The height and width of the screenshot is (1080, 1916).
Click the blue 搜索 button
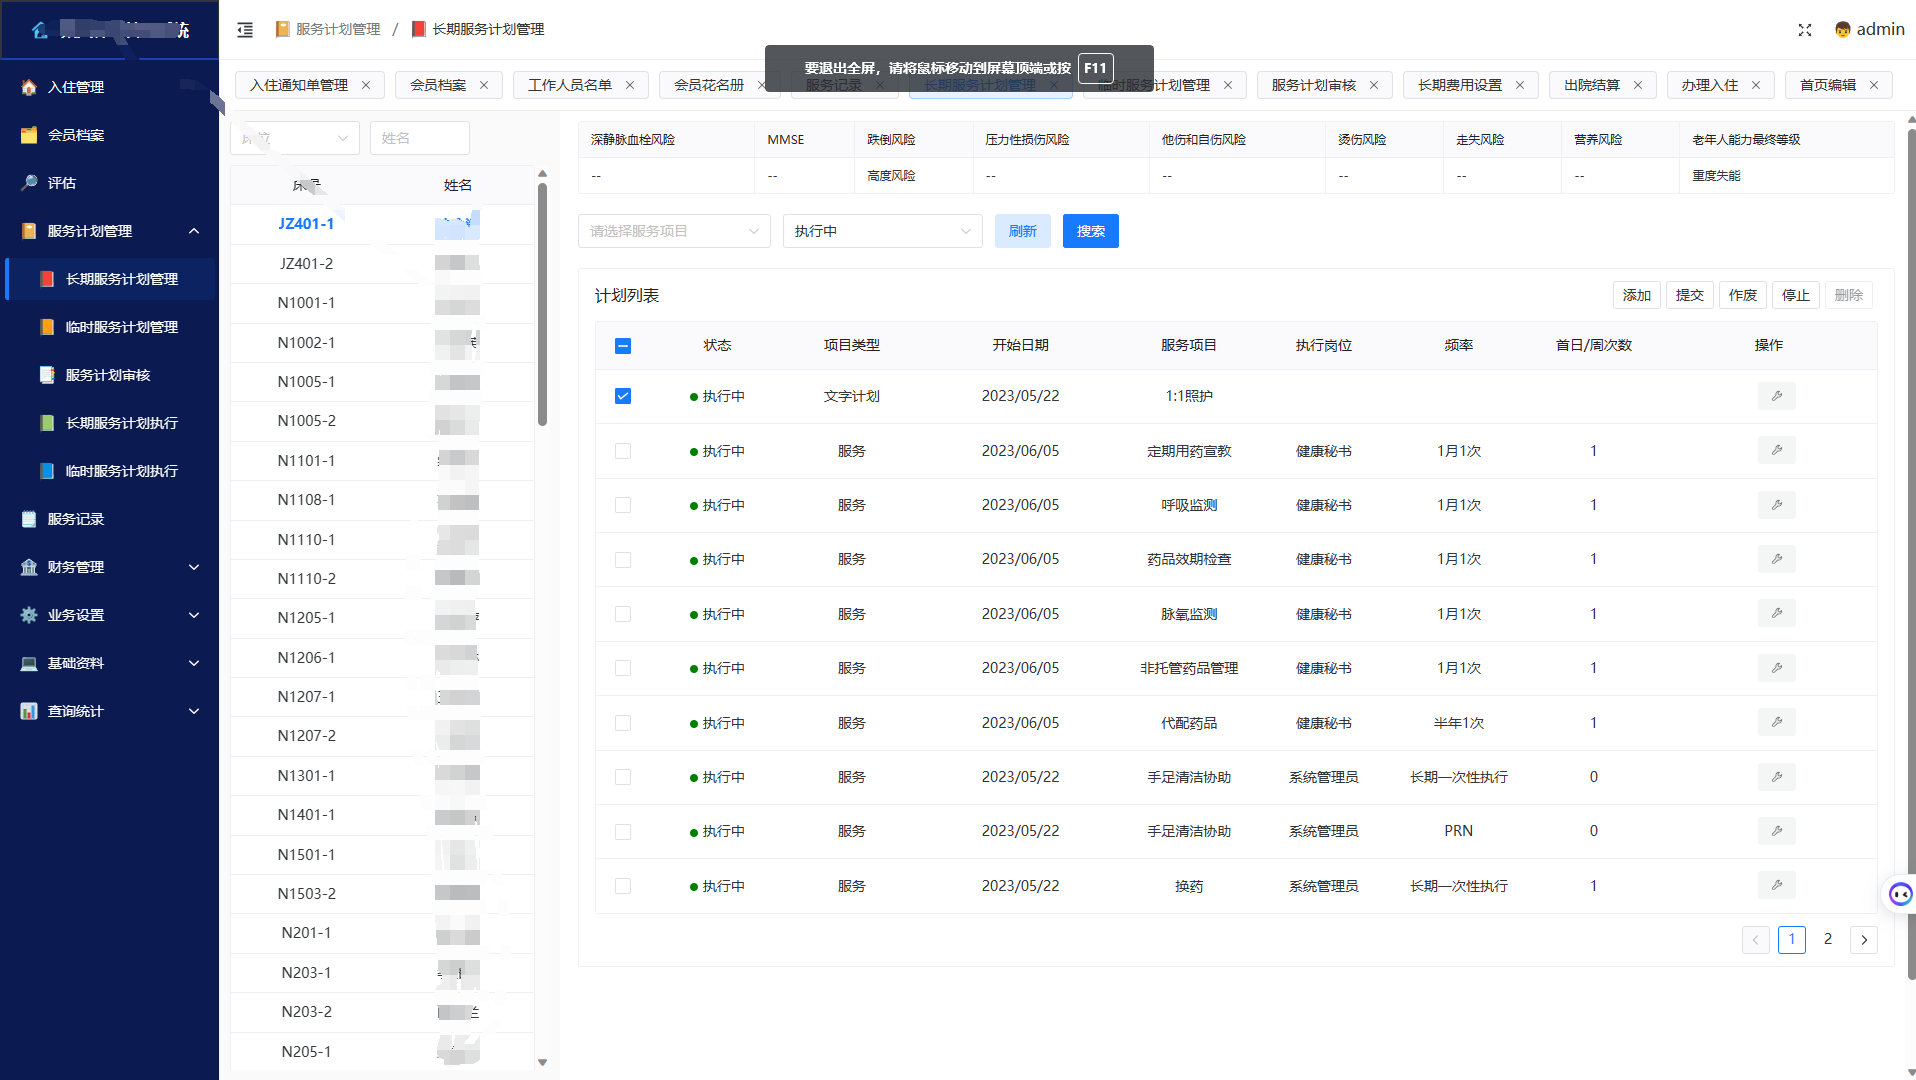[1090, 231]
